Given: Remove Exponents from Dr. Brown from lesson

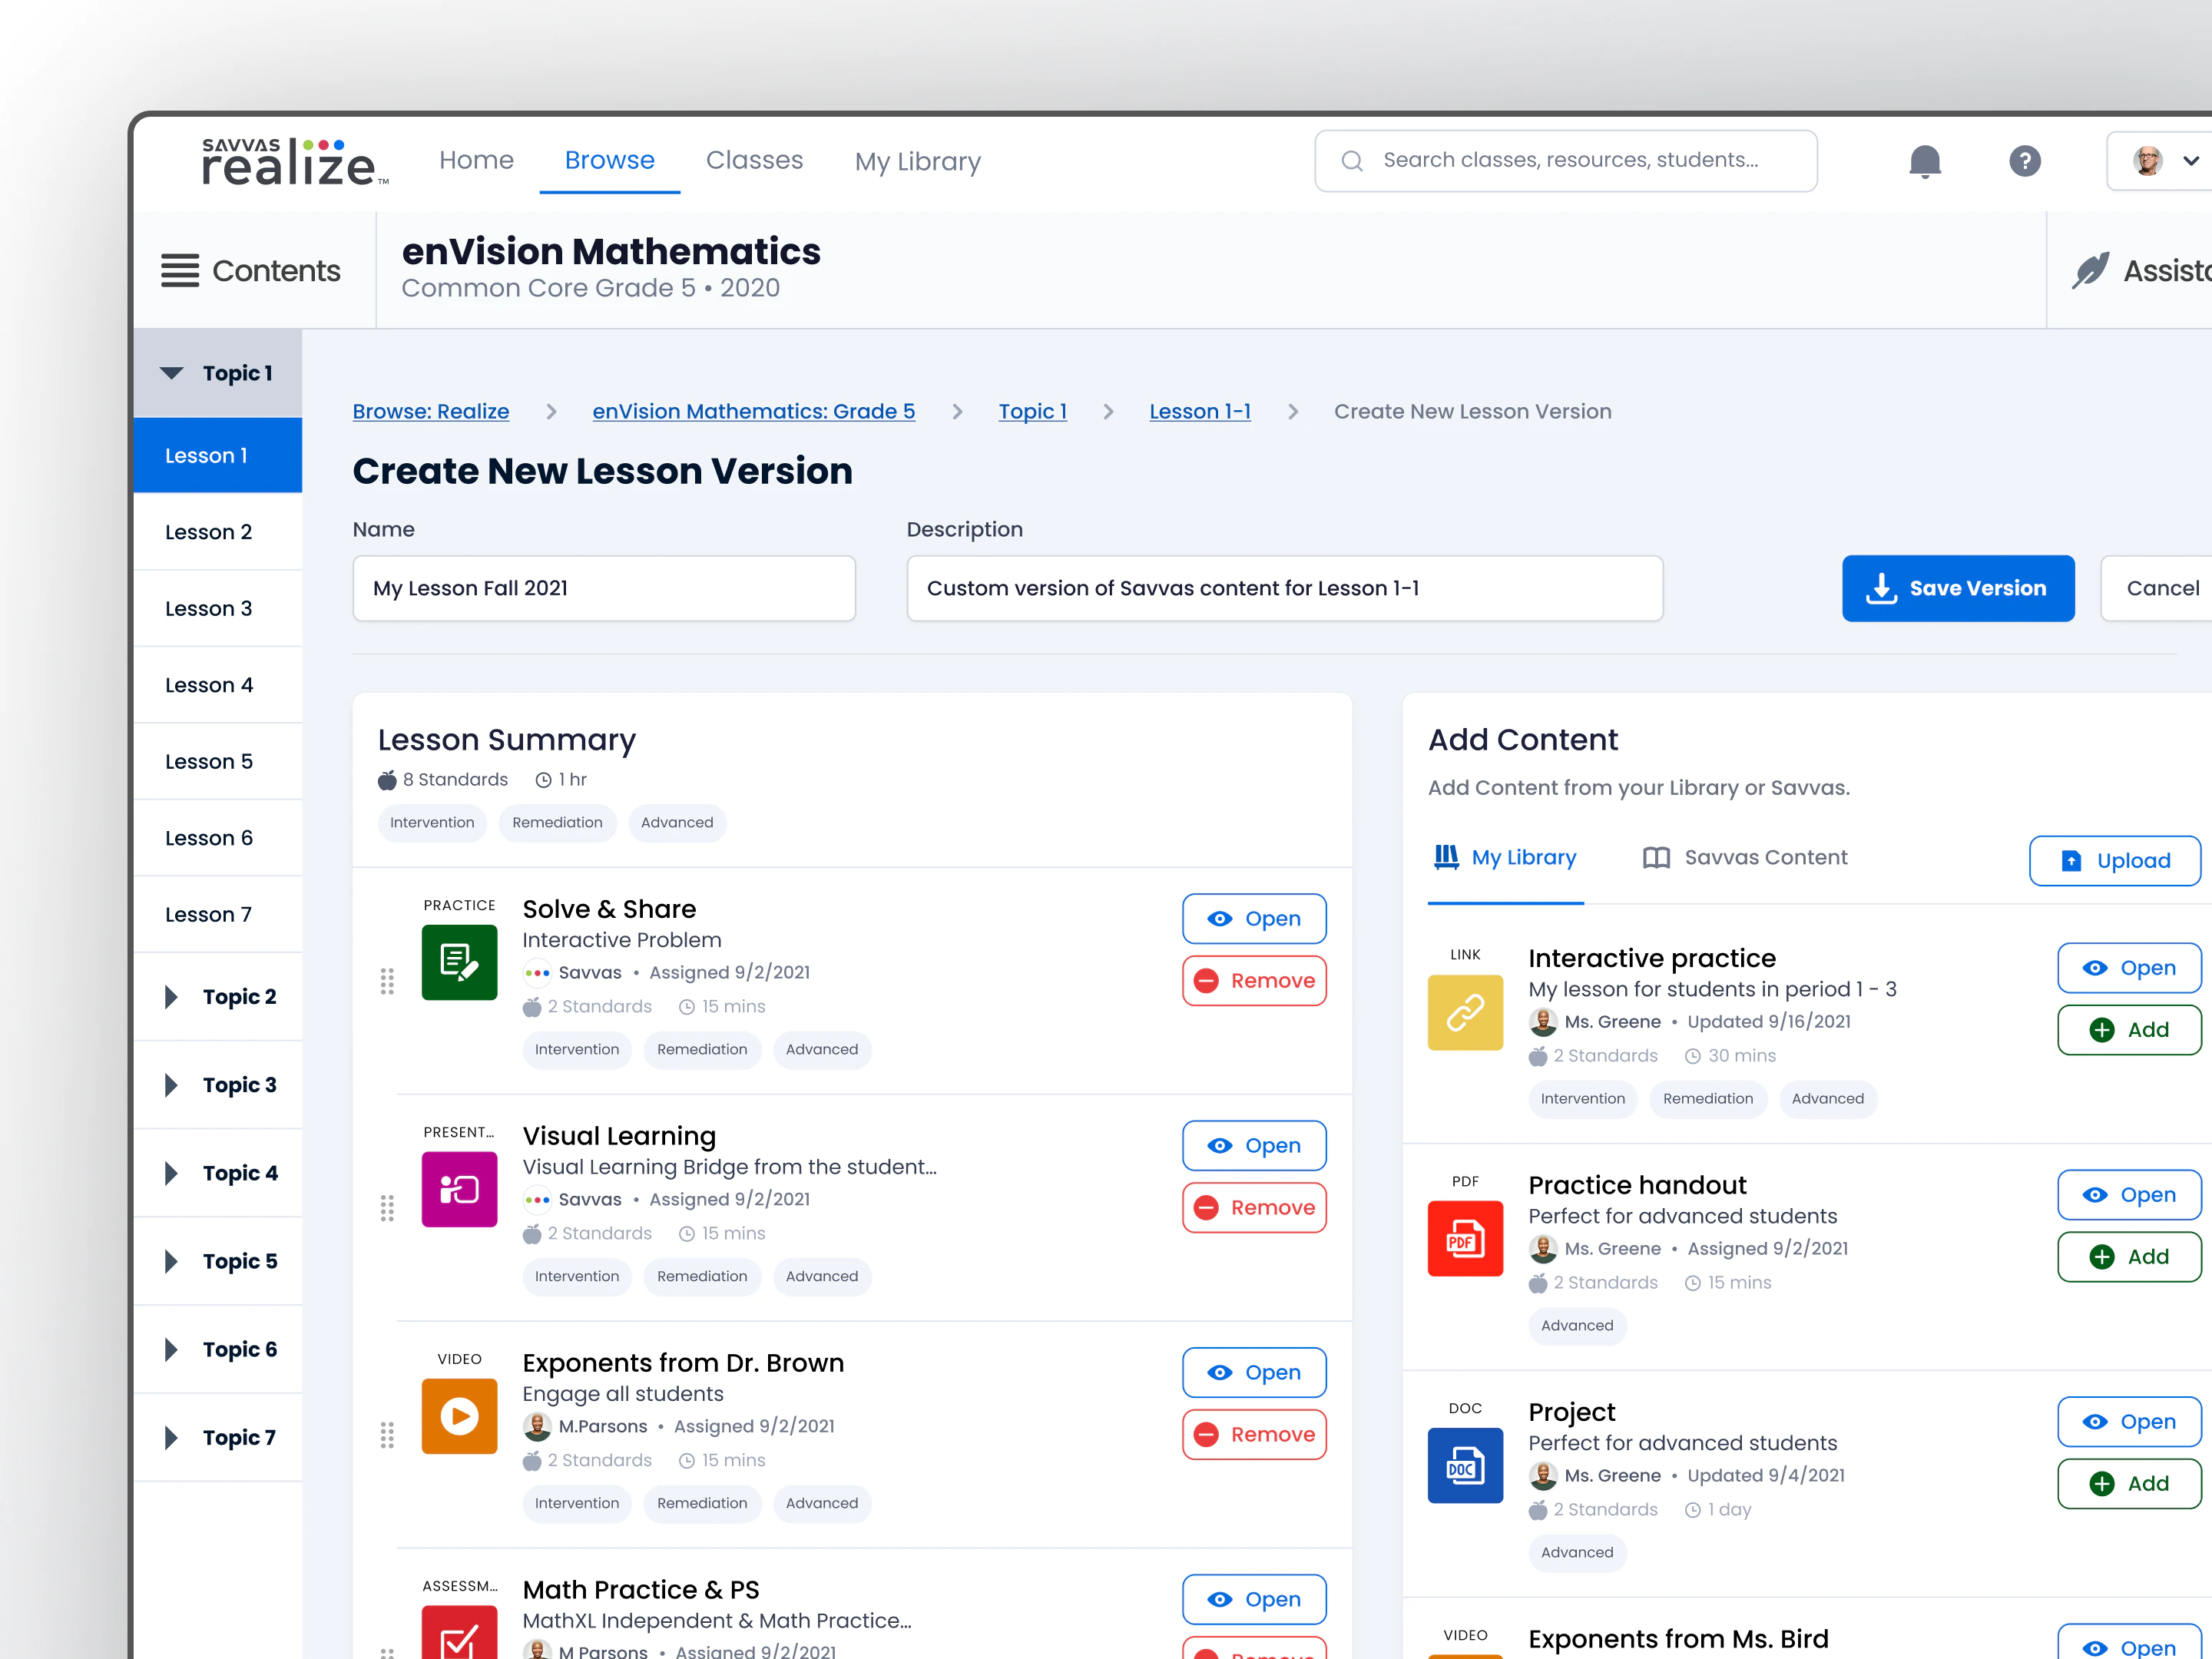Looking at the screenshot, I should click(1254, 1435).
